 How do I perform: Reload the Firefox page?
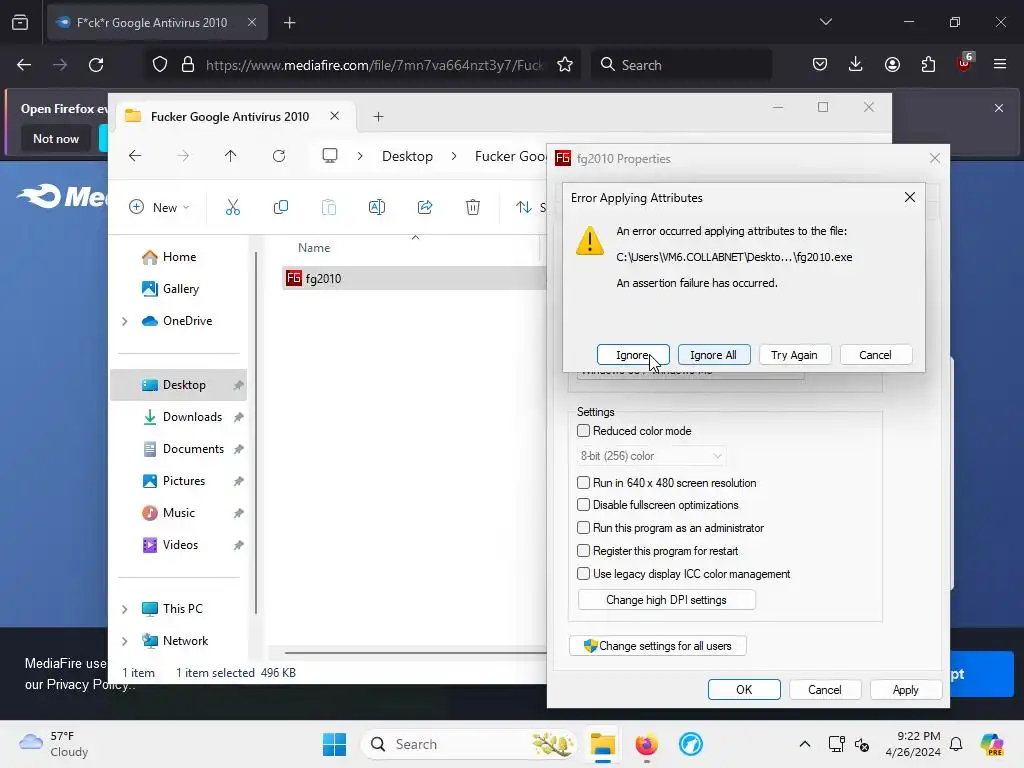coord(96,65)
